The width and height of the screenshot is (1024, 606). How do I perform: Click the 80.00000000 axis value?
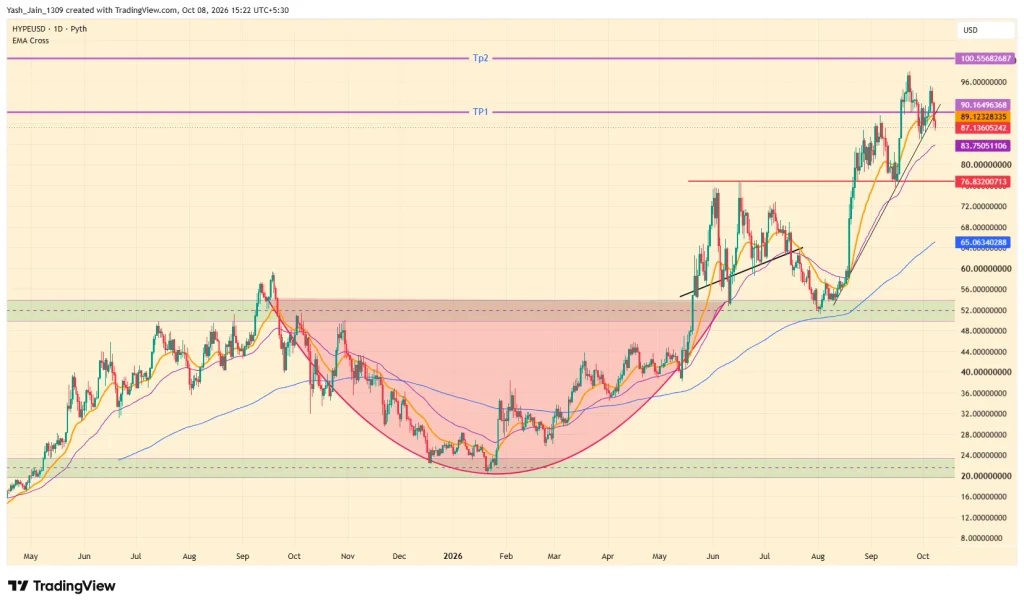[x=985, y=165]
